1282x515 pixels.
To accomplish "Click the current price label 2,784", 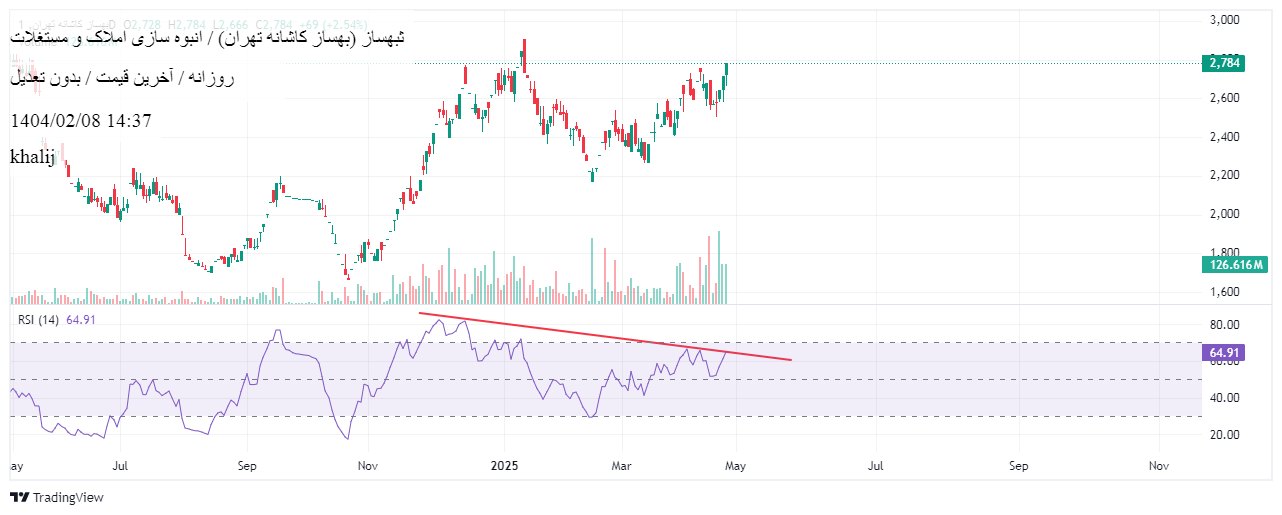I will click(1225, 63).
